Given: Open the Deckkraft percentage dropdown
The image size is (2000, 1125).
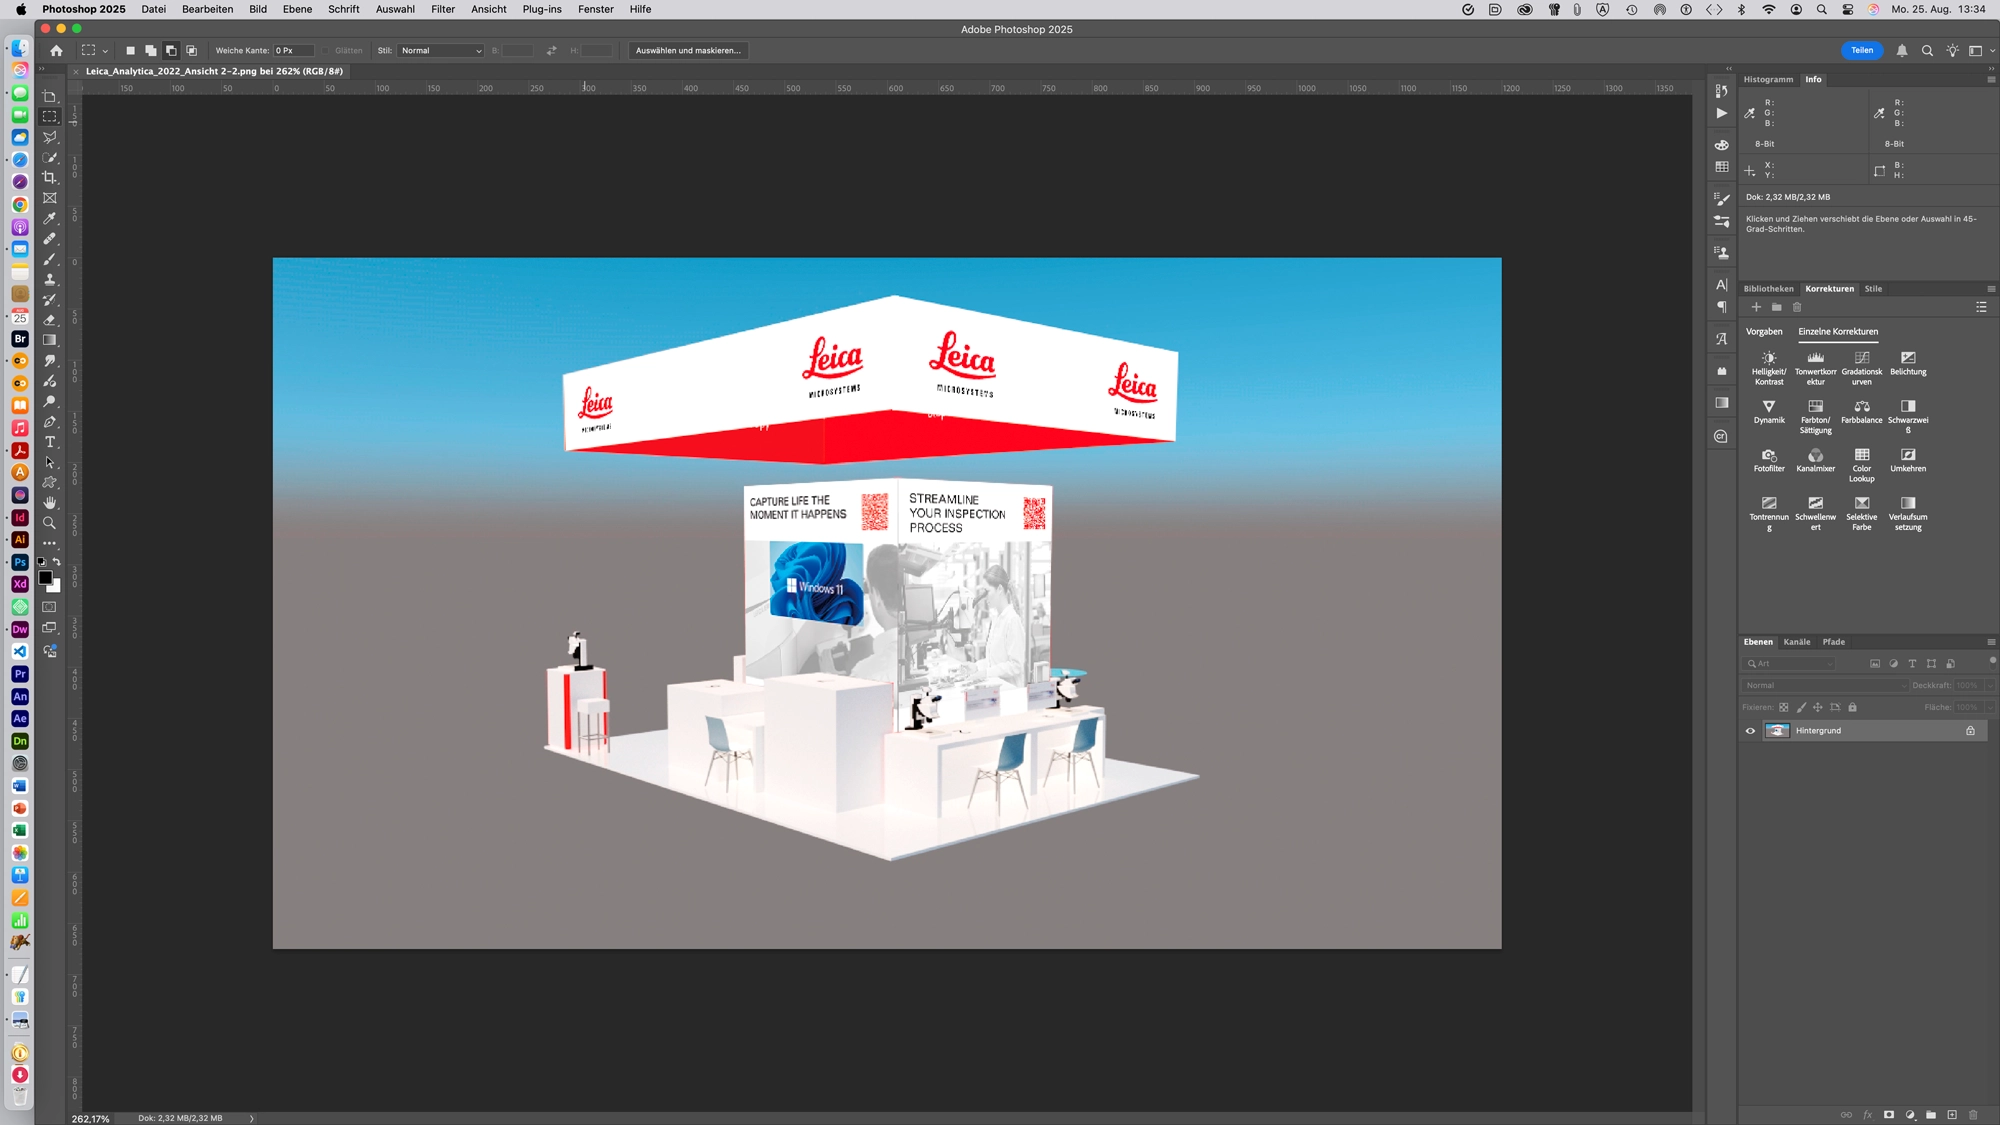Looking at the screenshot, I should pyautogui.click(x=1988, y=685).
